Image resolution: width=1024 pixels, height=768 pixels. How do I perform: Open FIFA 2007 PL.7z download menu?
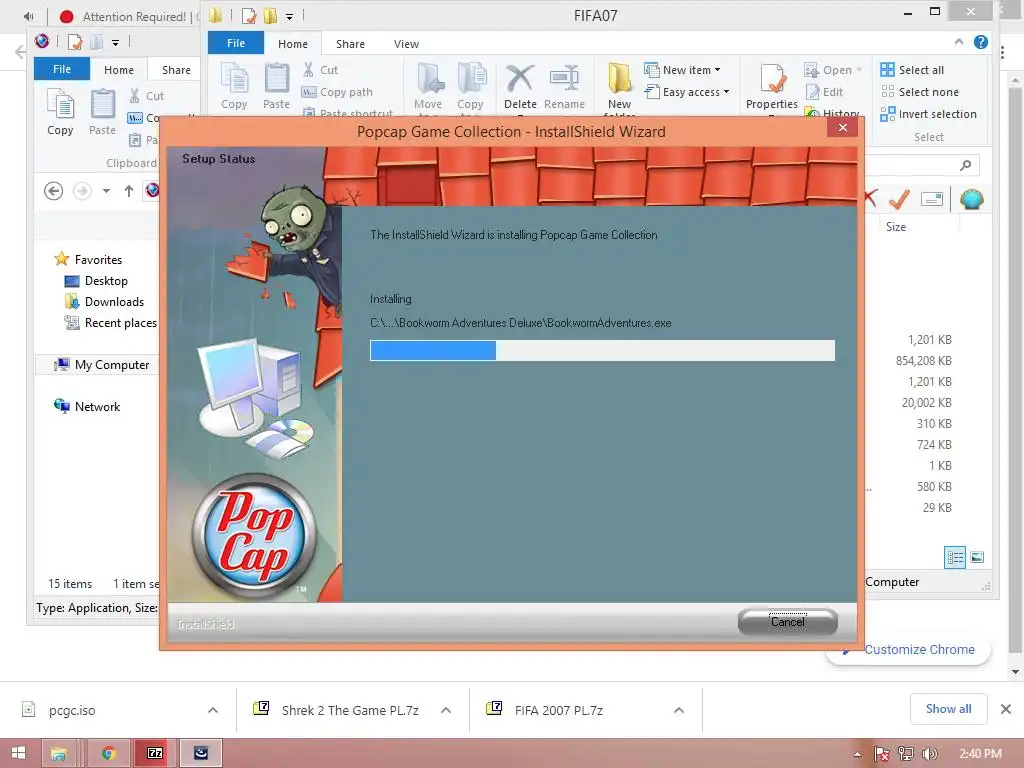tap(679, 710)
